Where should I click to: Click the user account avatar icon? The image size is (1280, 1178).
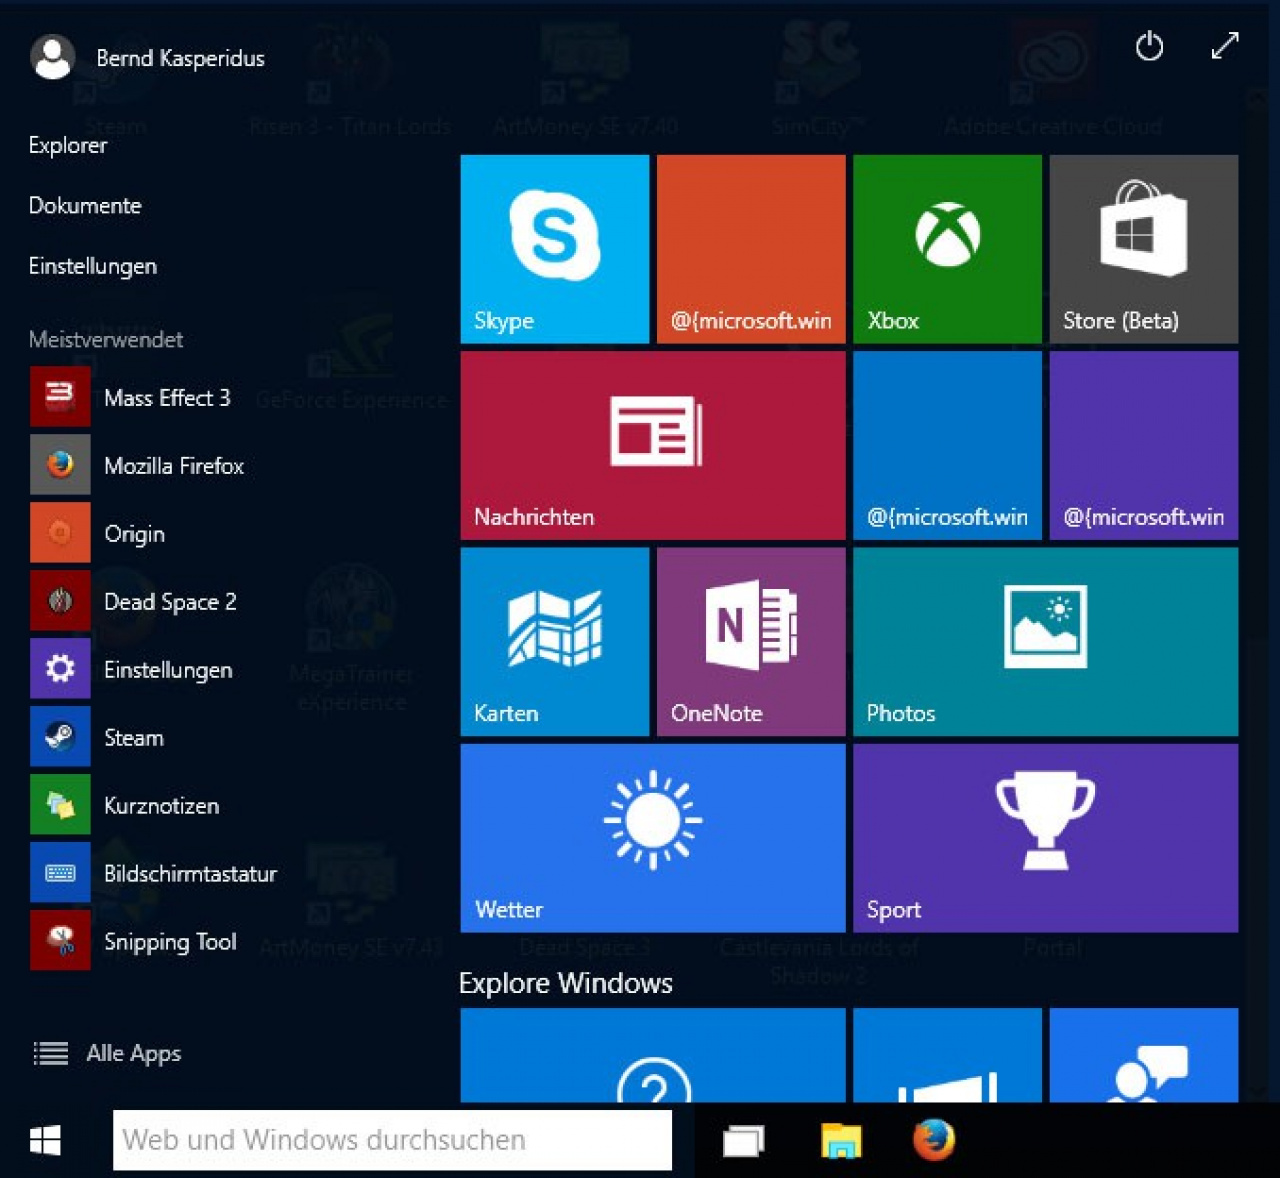pyautogui.click(x=53, y=57)
